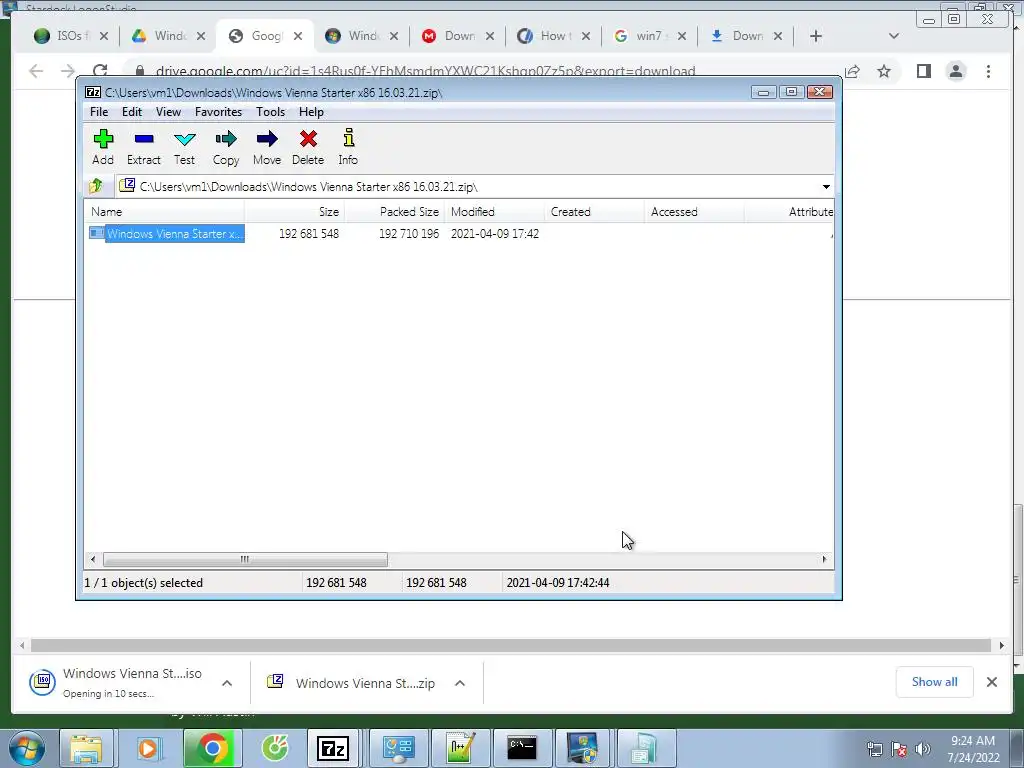This screenshot has height=768, width=1024.
Task: Close the Chrome downloads bar
Action: (x=991, y=682)
